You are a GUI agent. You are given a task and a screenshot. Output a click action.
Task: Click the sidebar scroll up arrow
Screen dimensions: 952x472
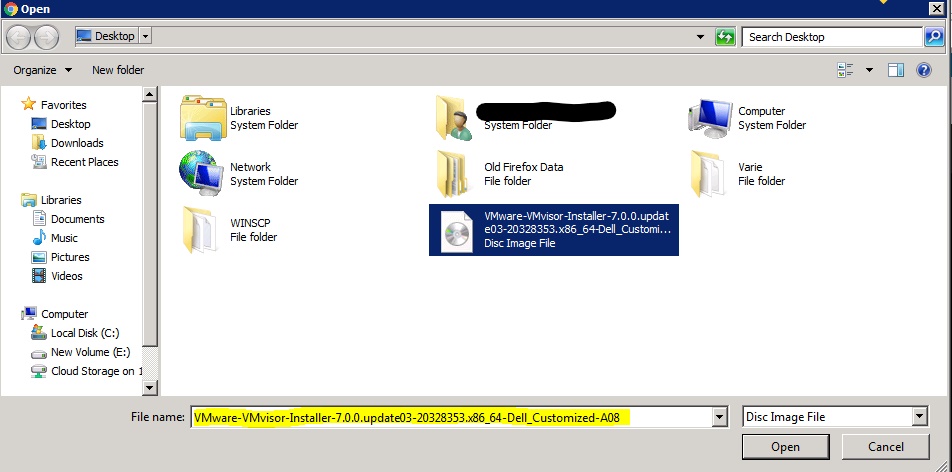coord(149,94)
